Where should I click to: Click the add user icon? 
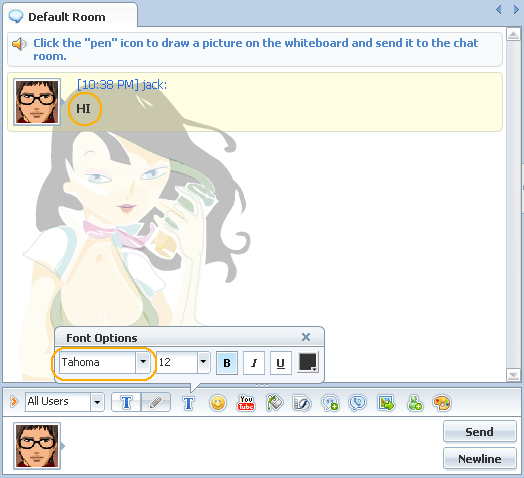(x=415, y=403)
